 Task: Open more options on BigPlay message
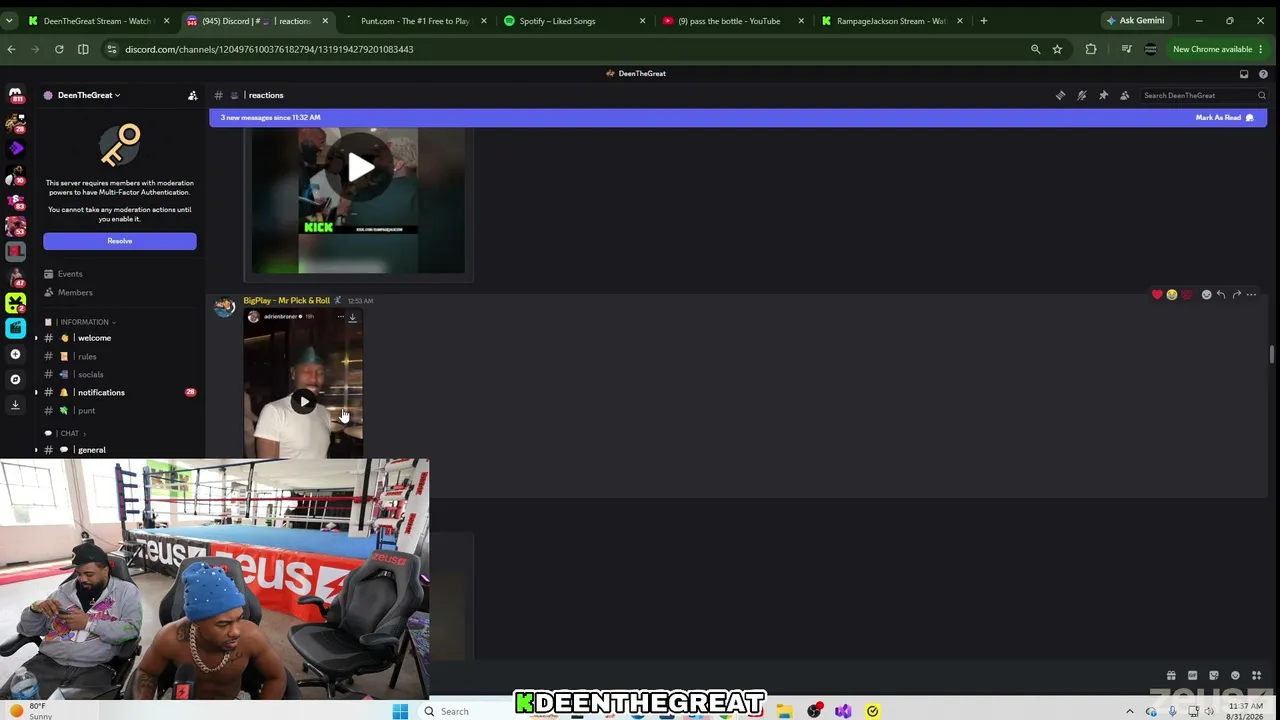pos(1251,295)
